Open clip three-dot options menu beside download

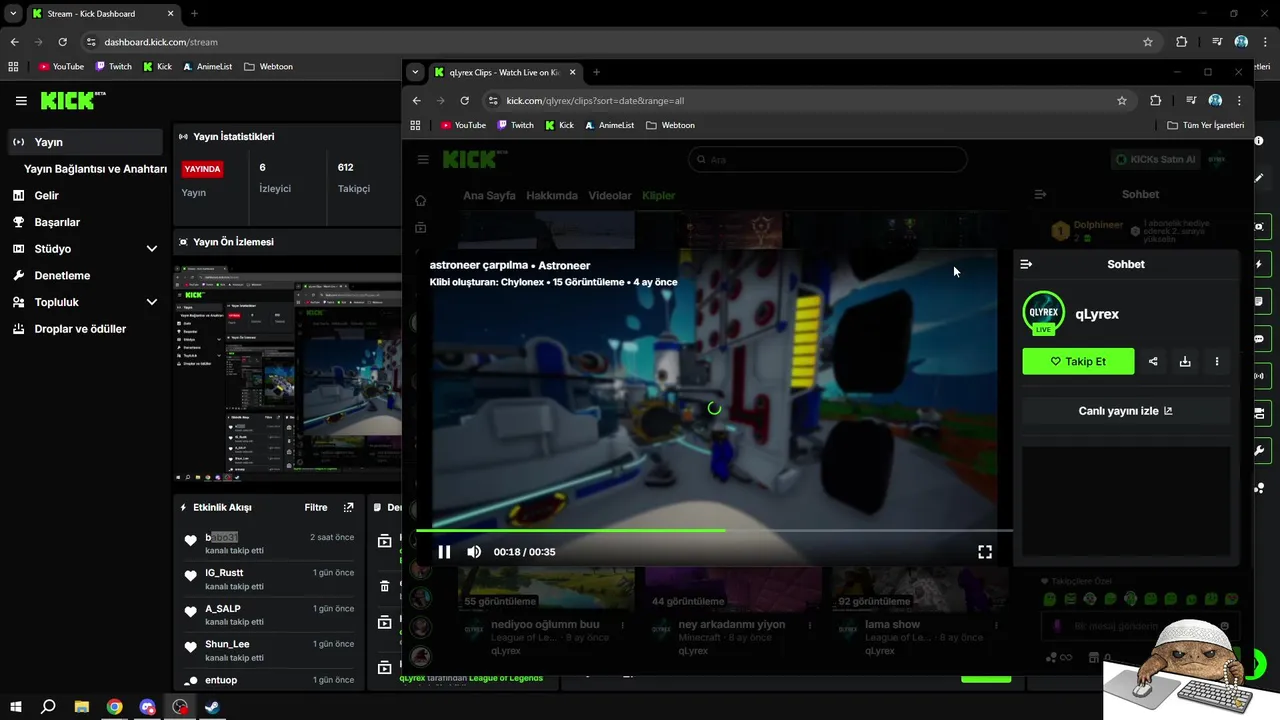pos(1217,361)
